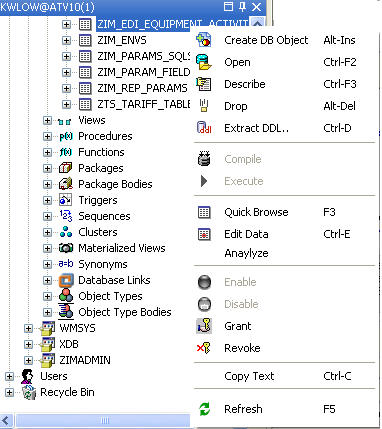This screenshot has width=382, height=429.
Task: Click the Revoke key icon
Action: [204, 348]
